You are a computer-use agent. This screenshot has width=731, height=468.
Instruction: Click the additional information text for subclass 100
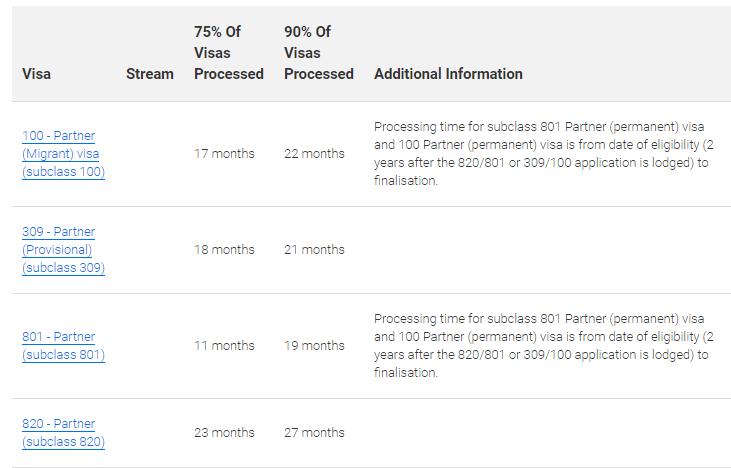point(544,154)
